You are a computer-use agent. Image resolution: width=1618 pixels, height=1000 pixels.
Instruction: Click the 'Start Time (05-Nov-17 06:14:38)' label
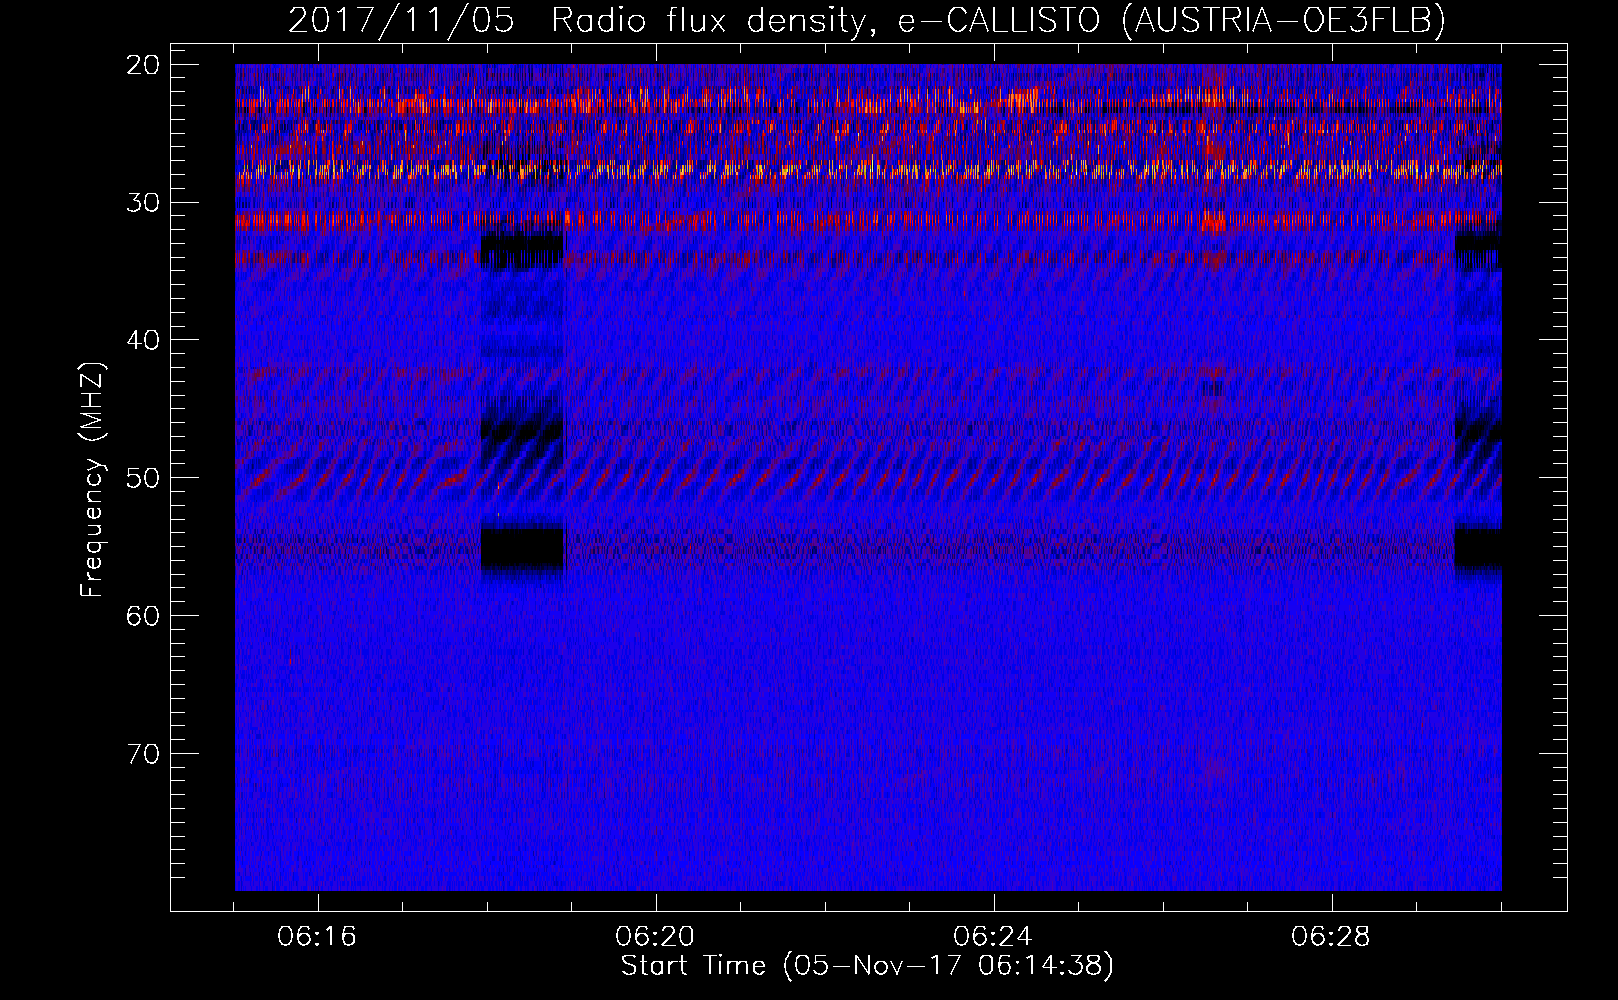click(x=867, y=966)
